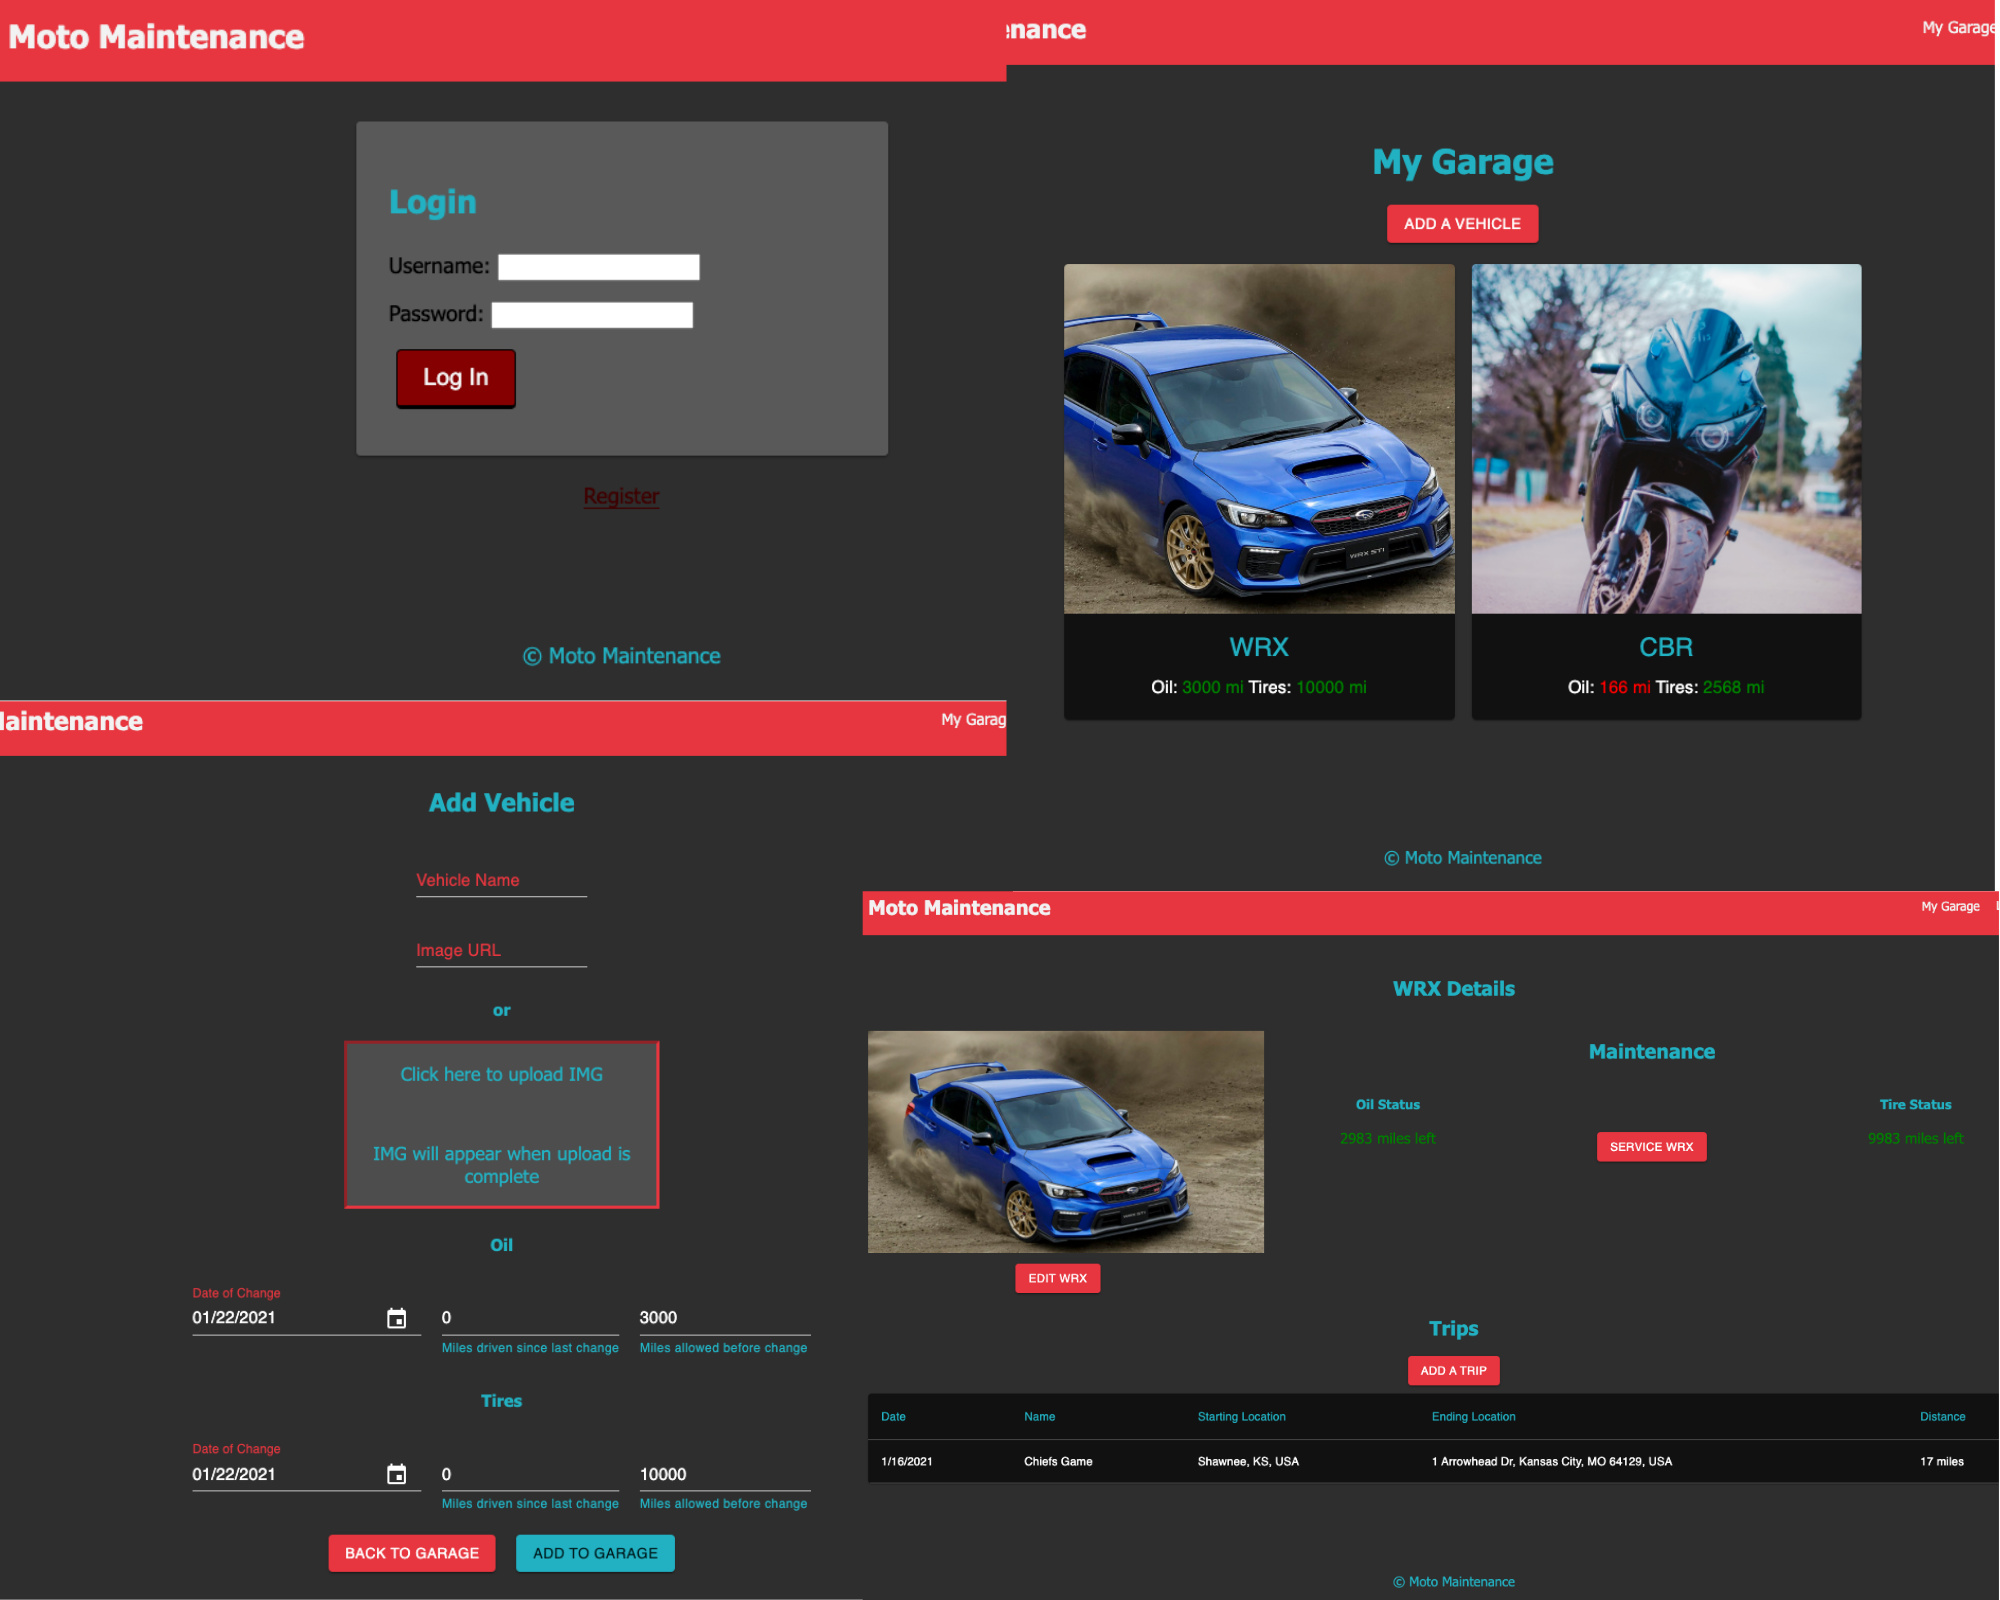2000x1600 pixels.
Task: Select the Chiefs Game trip row
Action: click(1433, 1462)
